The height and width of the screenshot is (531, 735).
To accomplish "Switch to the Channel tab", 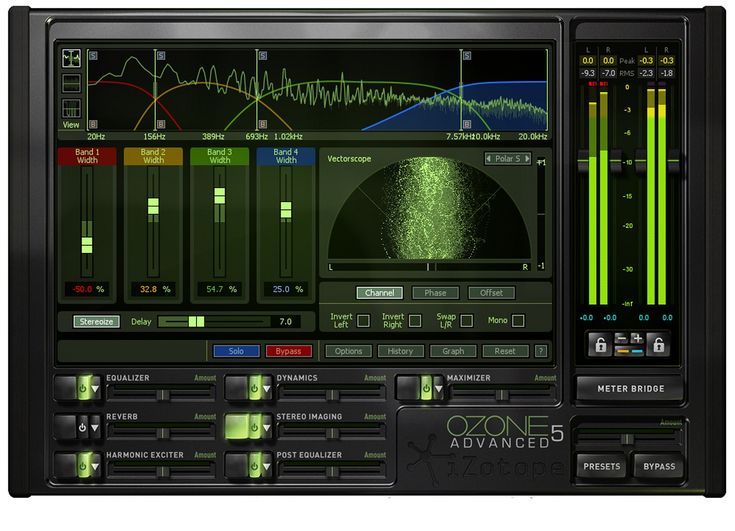I will [x=379, y=293].
